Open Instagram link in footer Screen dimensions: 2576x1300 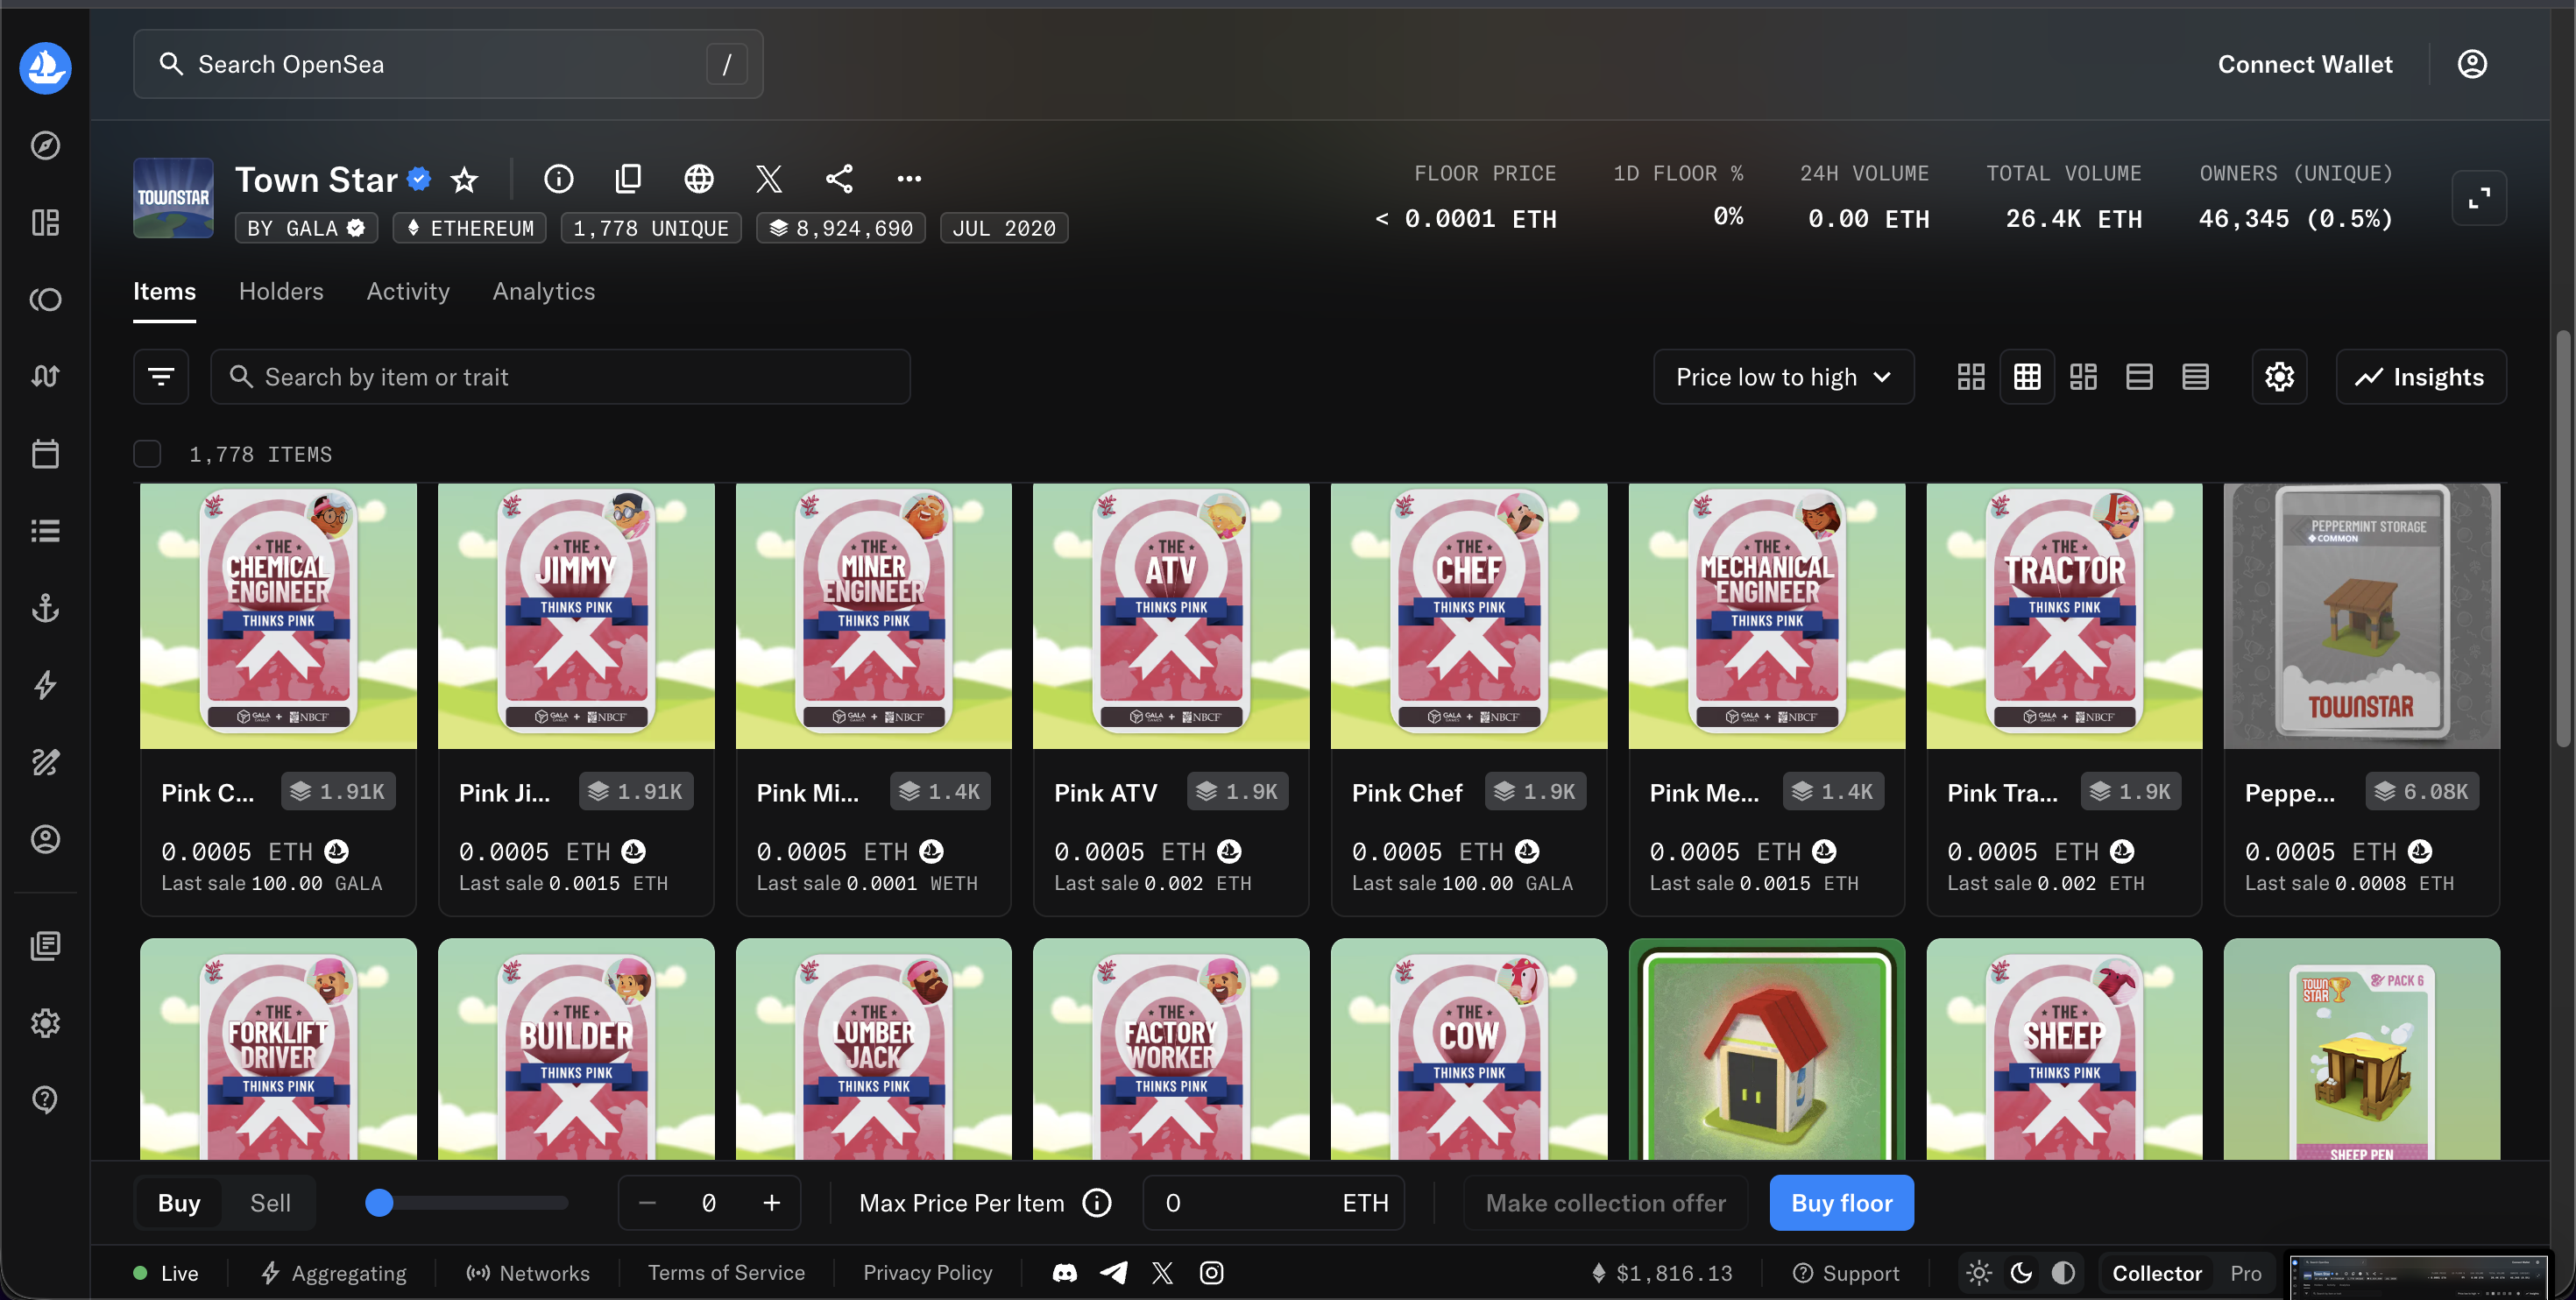click(1211, 1273)
